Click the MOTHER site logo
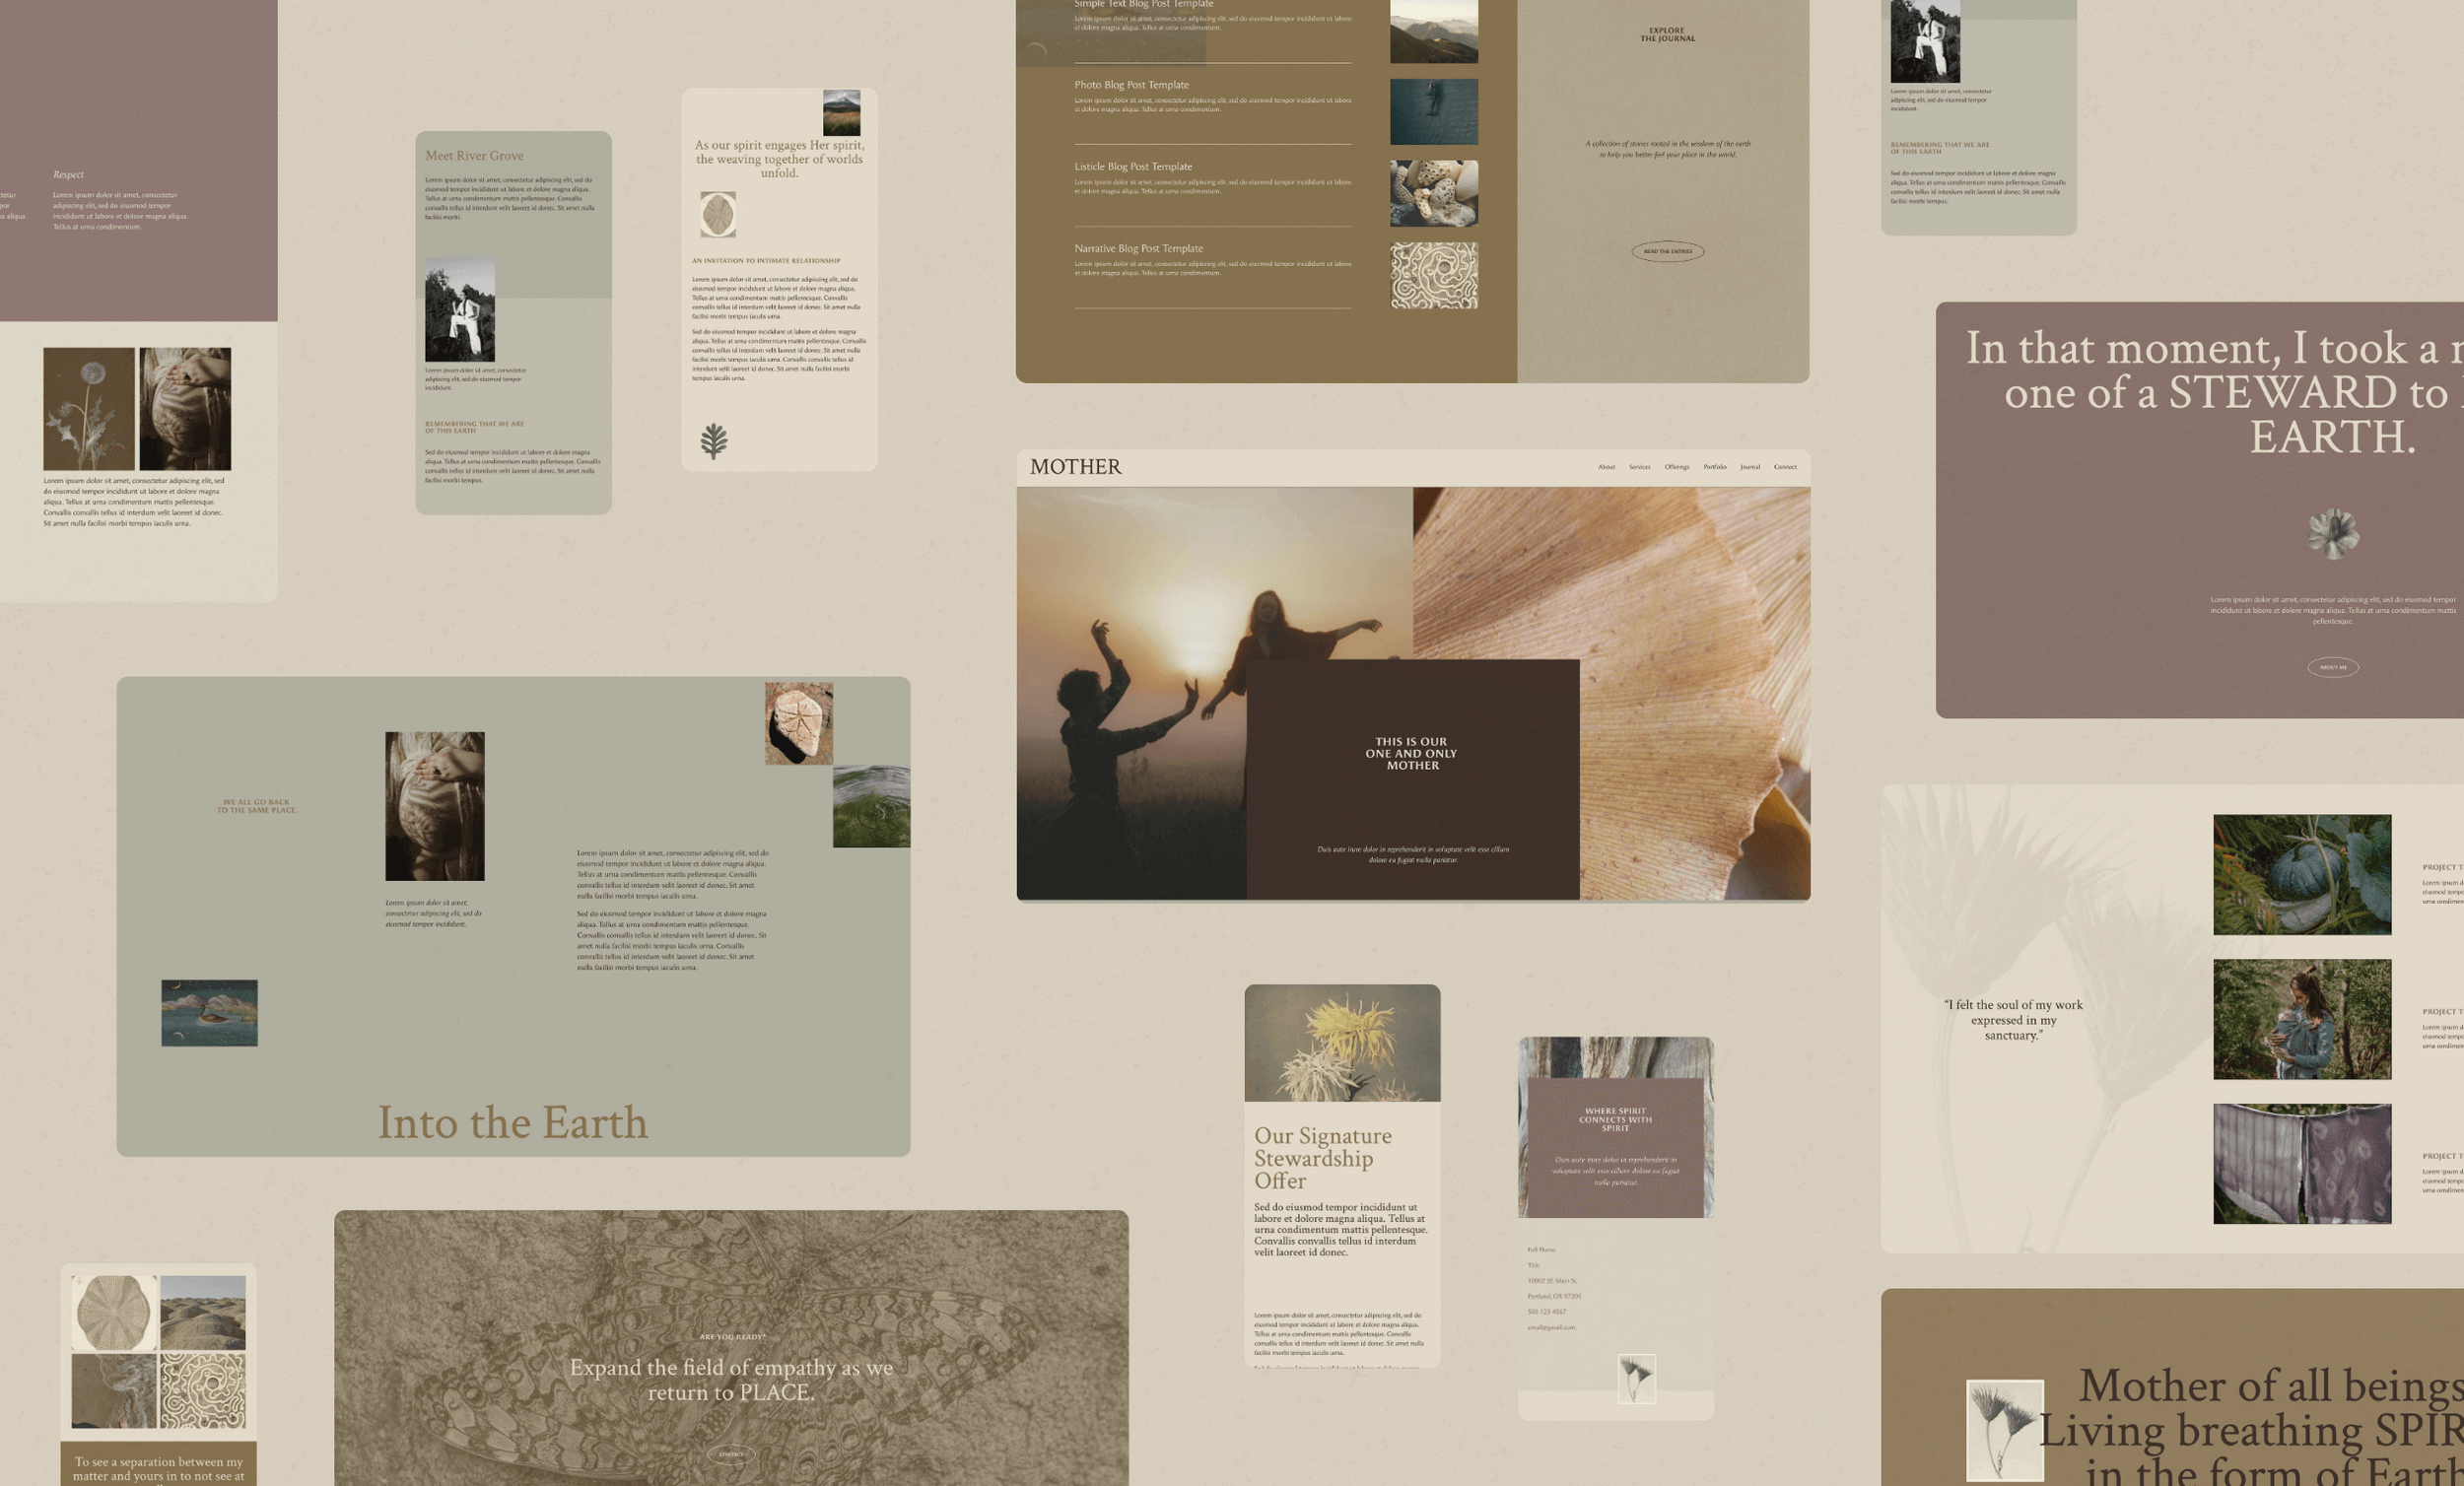 1075,467
